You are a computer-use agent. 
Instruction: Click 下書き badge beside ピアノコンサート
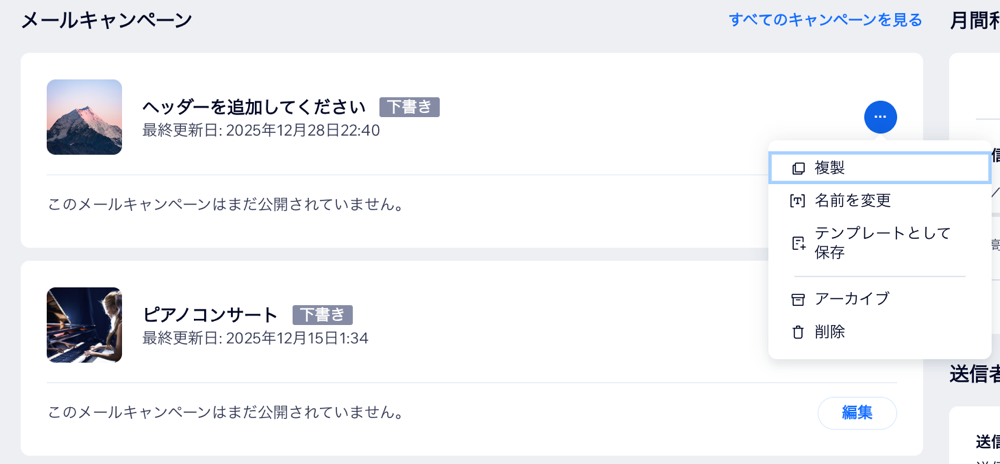[x=322, y=315]
